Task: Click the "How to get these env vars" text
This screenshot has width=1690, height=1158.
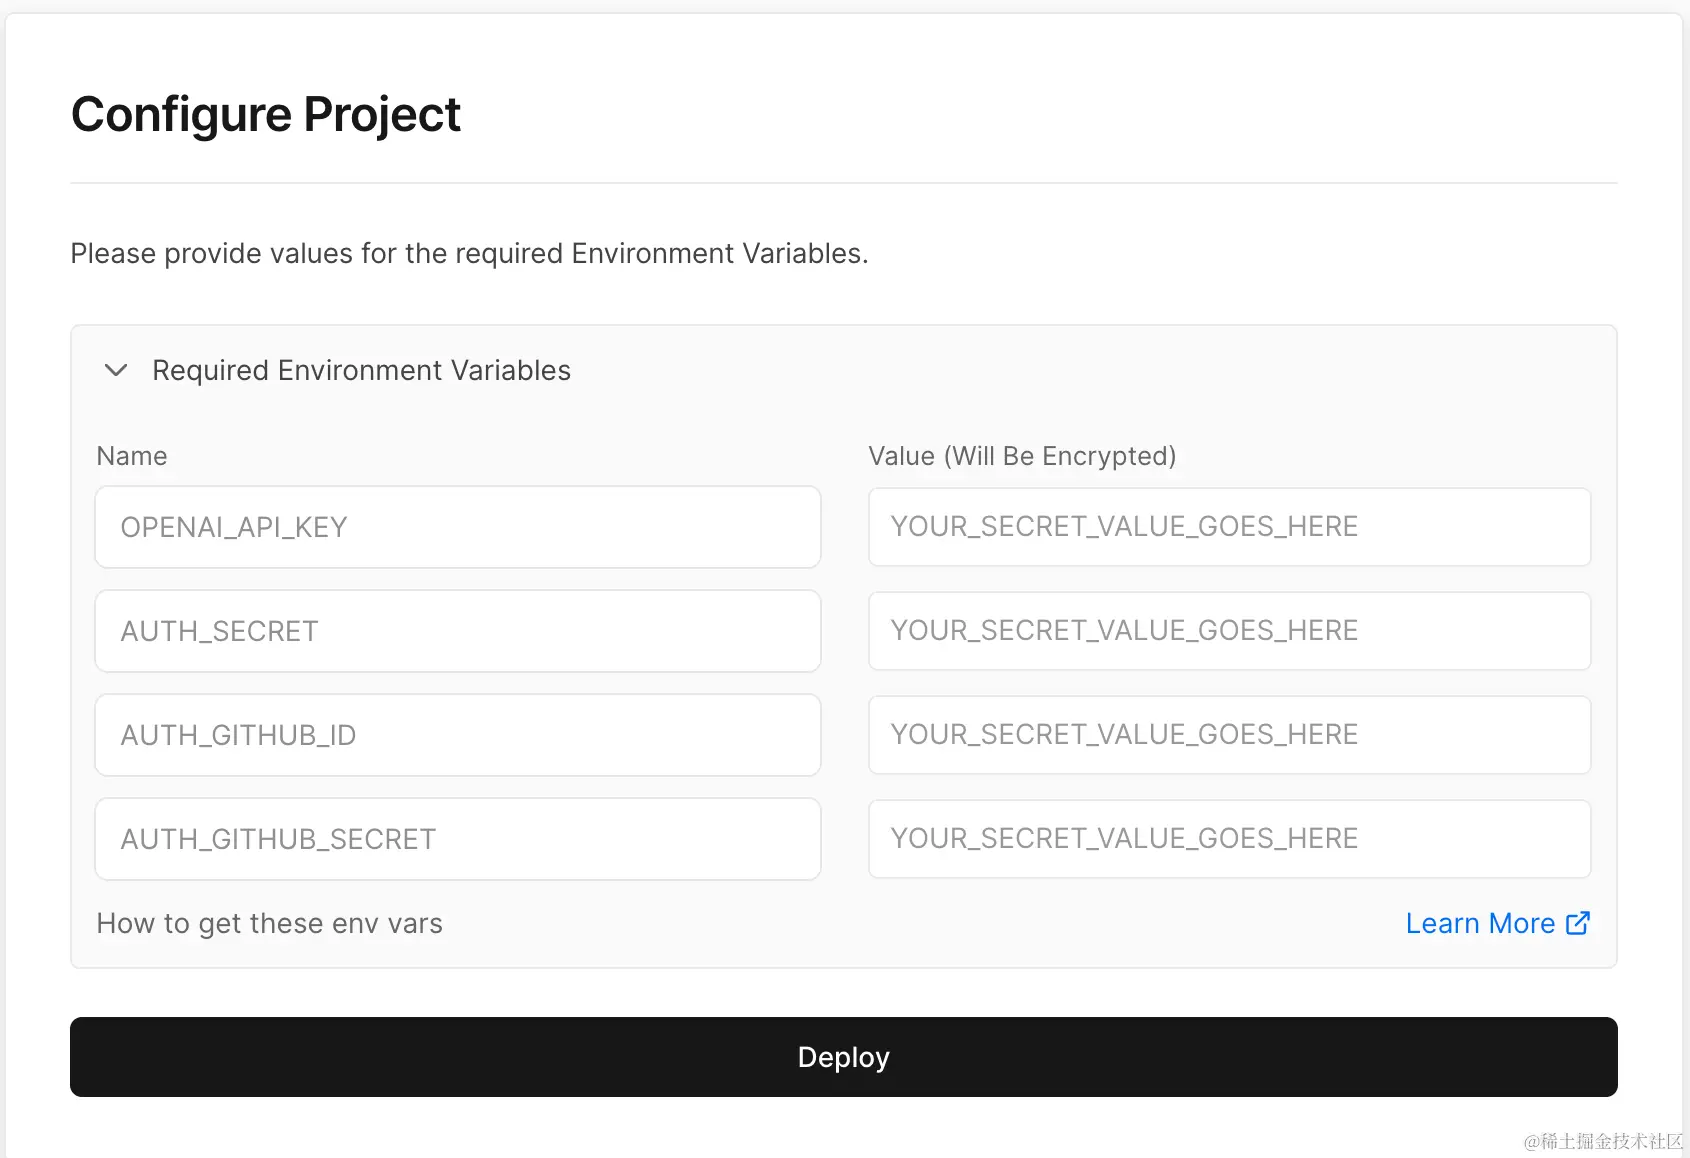Action: [x=269, y=923]
